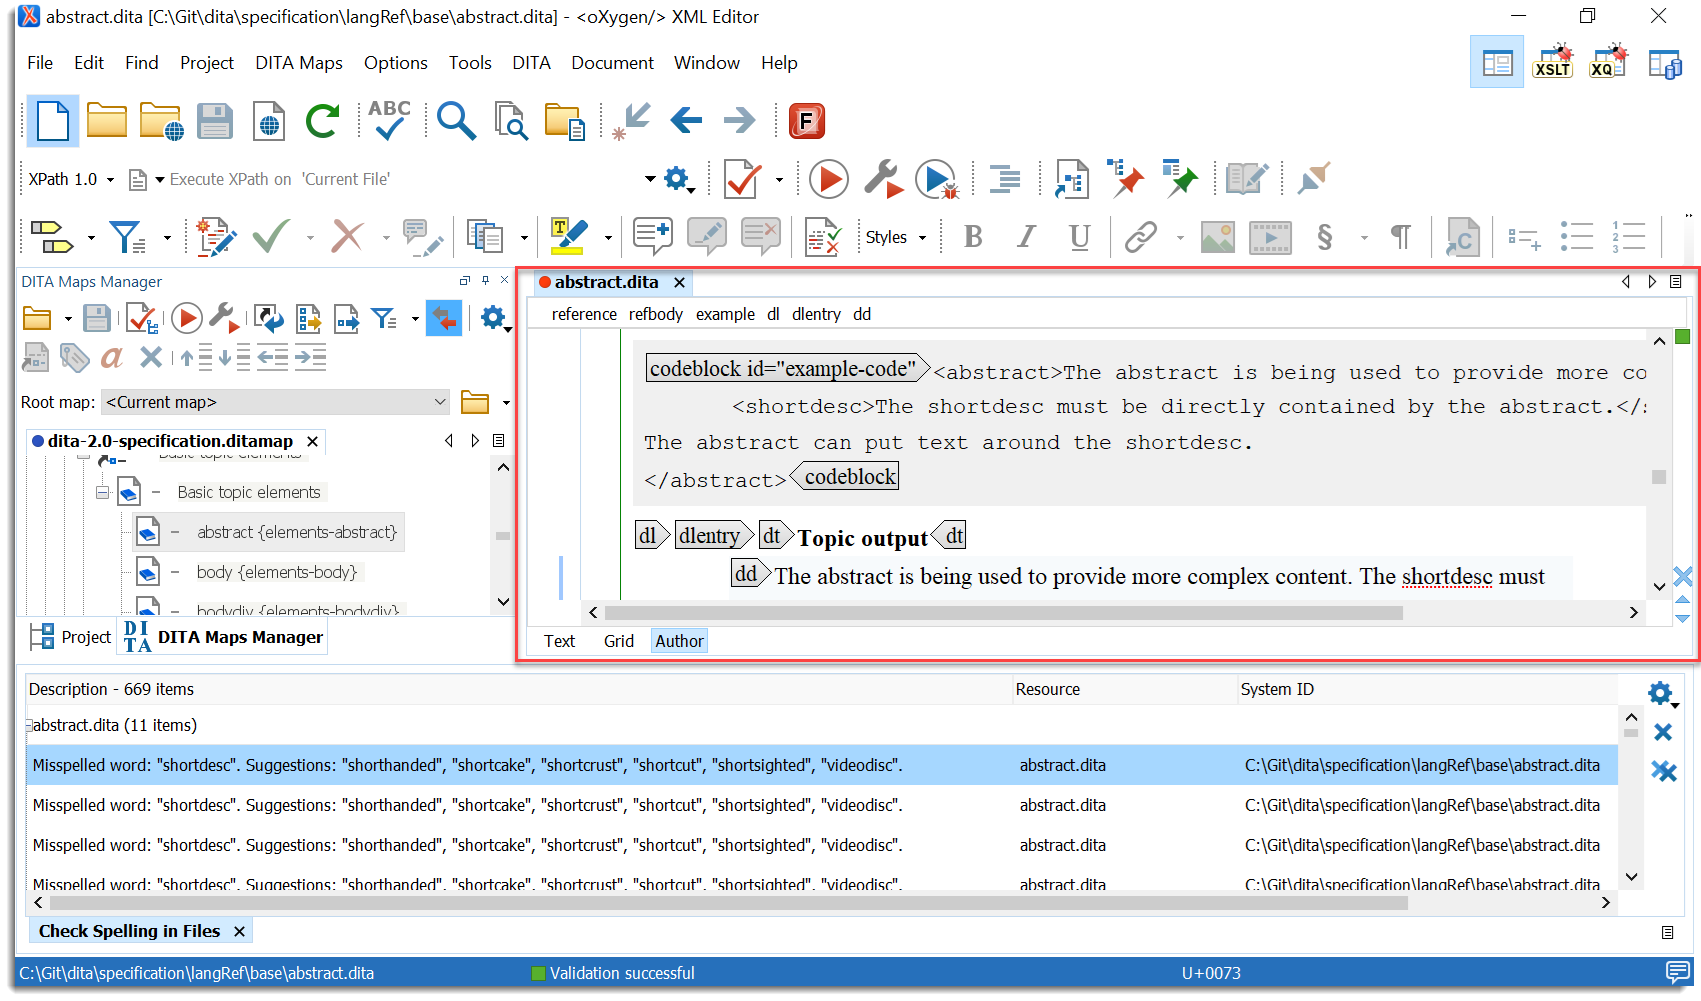Screen dimensions: 1701x1001
Task: Click dlentry in the breadcrumb
Action: point(816,314)
